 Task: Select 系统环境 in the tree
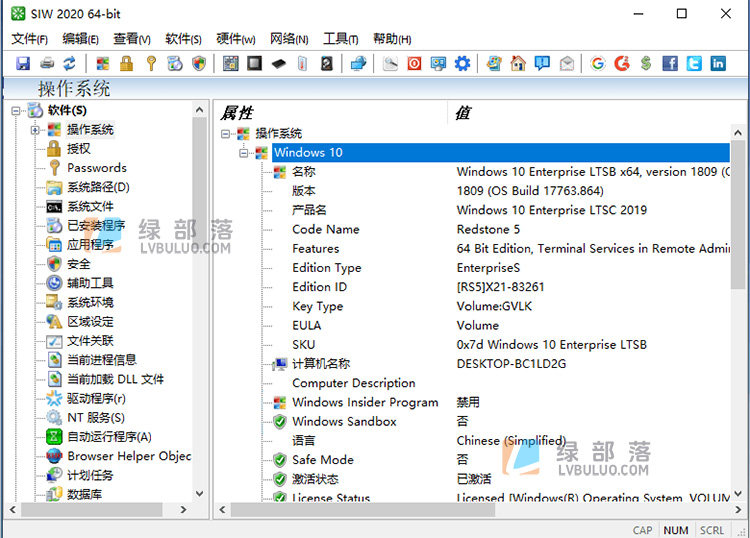(90, 302)
